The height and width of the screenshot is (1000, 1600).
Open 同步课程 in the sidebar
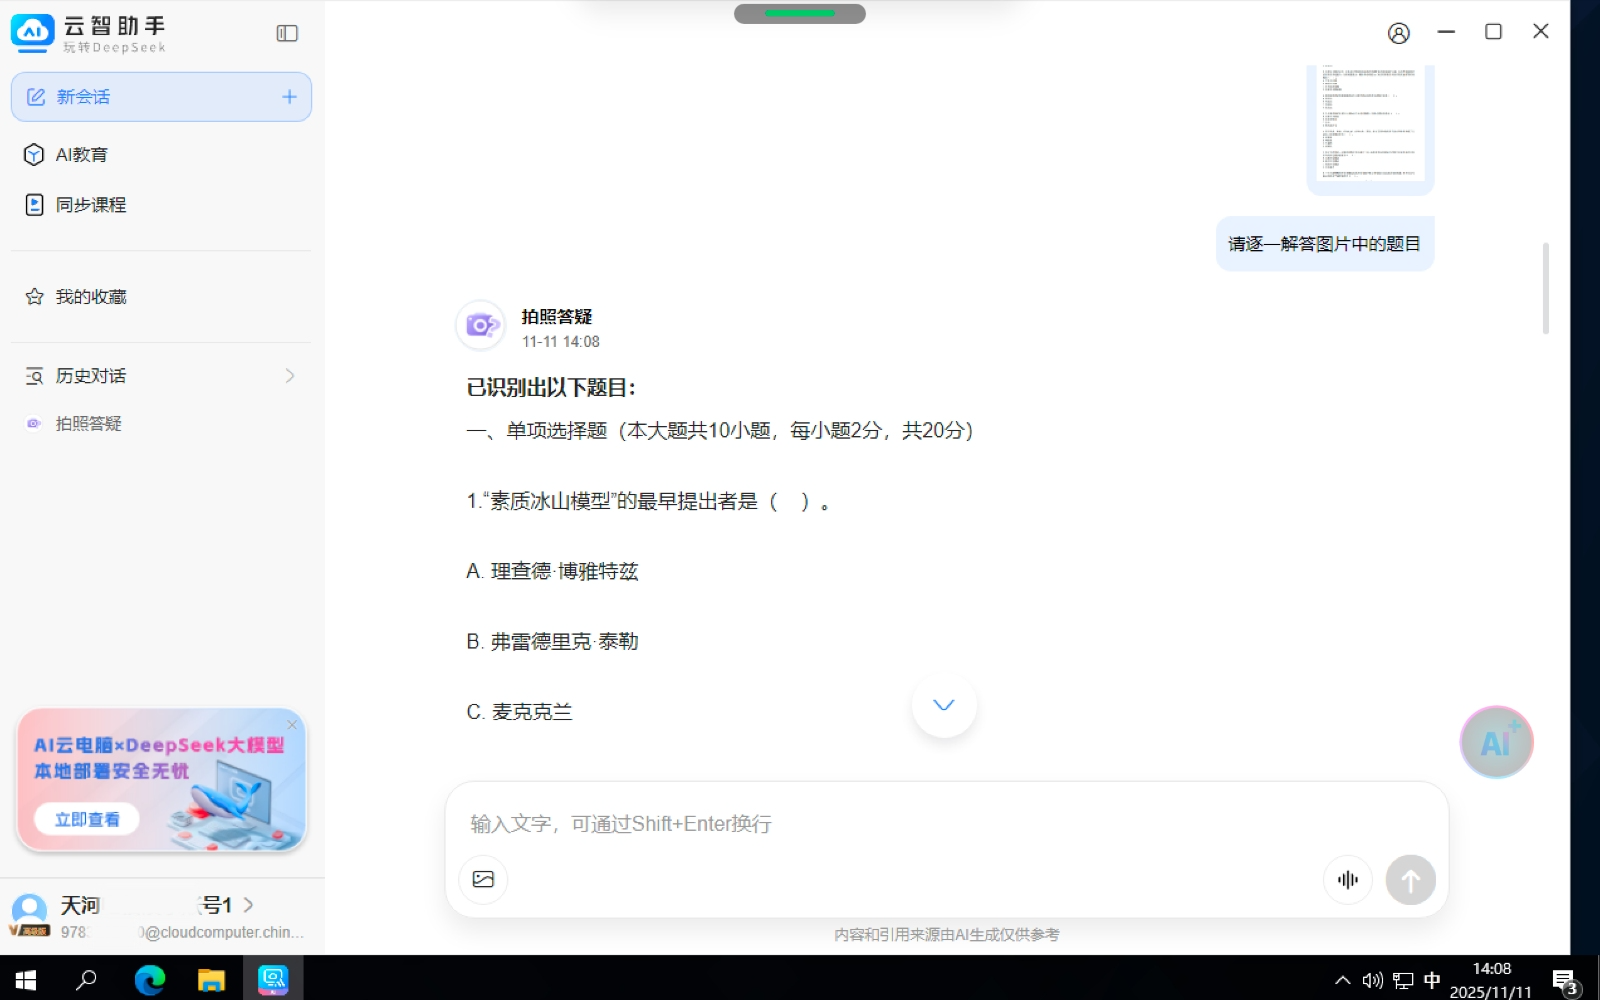tap(90, 205)
